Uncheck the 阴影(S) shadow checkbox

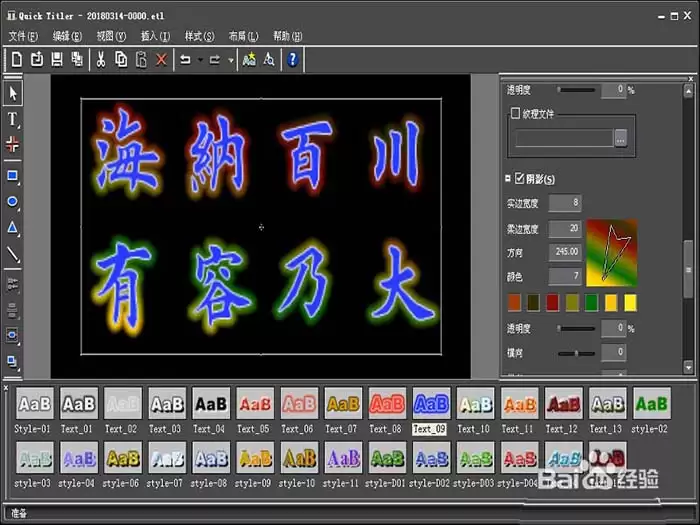(x=519, y=179)
